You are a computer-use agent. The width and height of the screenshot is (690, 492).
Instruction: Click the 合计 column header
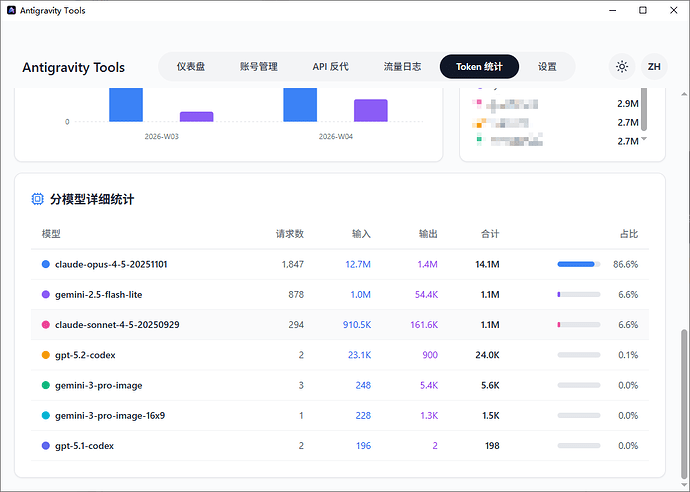pyautogui.click(x=490, y=234)
